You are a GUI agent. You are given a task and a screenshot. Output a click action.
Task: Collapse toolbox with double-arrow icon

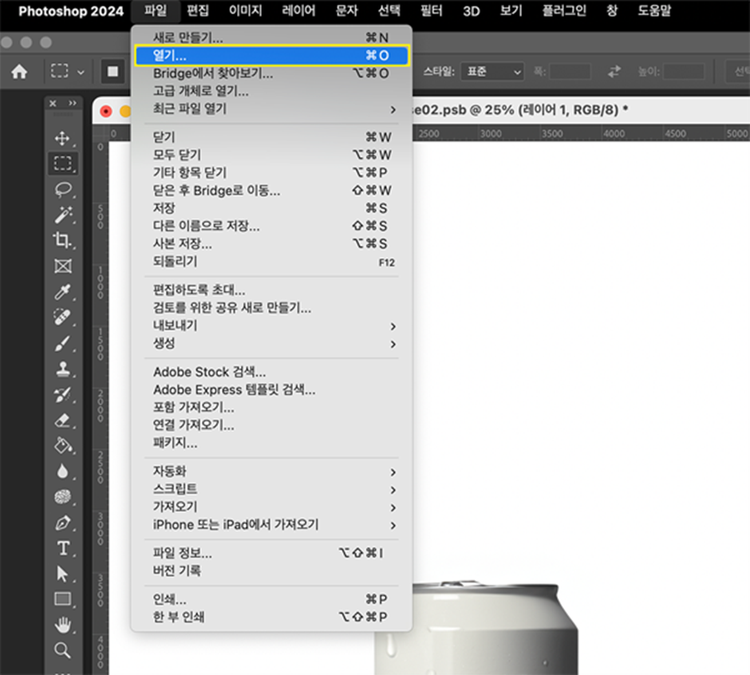(73, 103)
